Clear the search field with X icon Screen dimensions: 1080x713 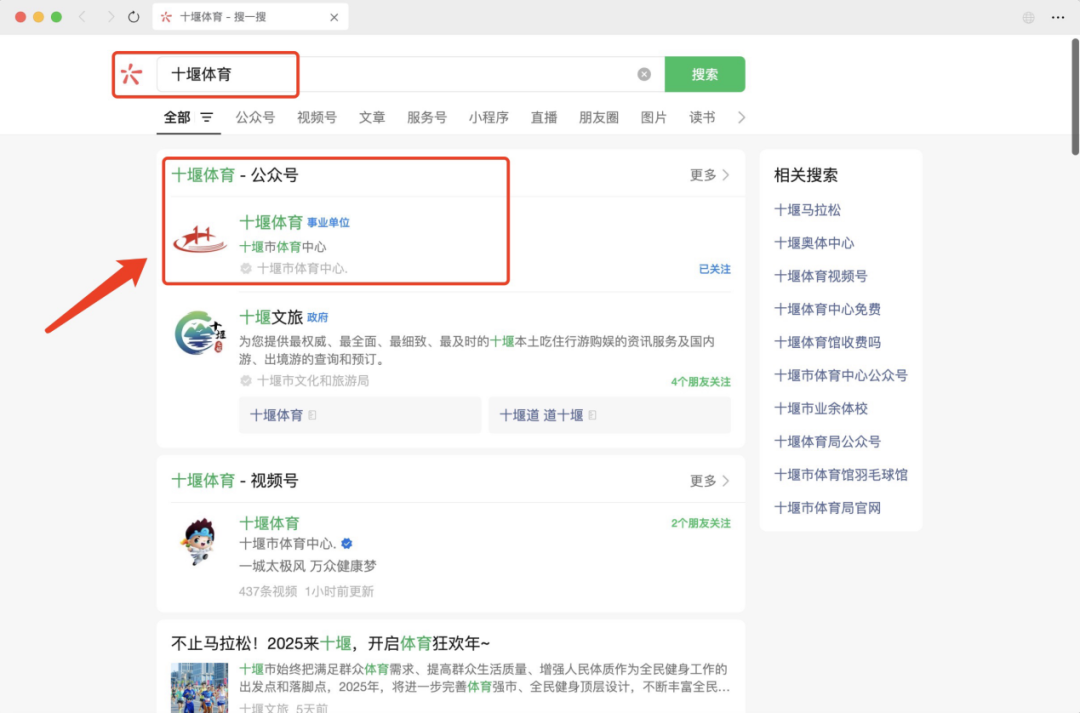click(644, 74)
